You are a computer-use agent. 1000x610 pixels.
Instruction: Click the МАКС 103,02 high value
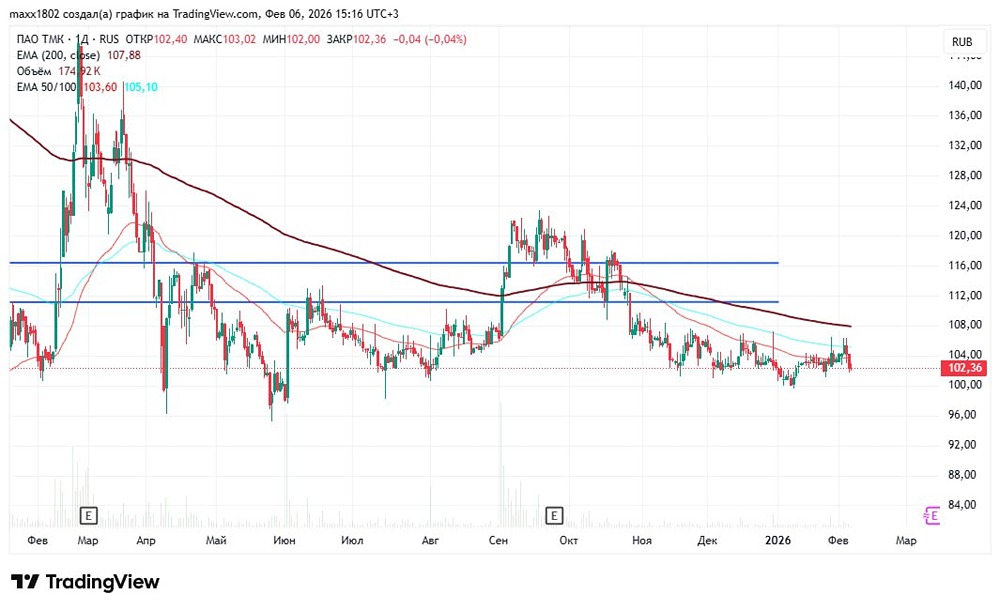click(x=224, y=39)
